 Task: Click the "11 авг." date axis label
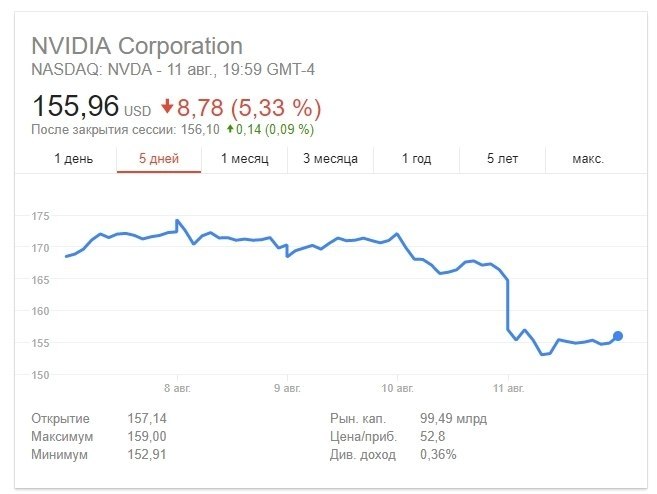(508, 384)
